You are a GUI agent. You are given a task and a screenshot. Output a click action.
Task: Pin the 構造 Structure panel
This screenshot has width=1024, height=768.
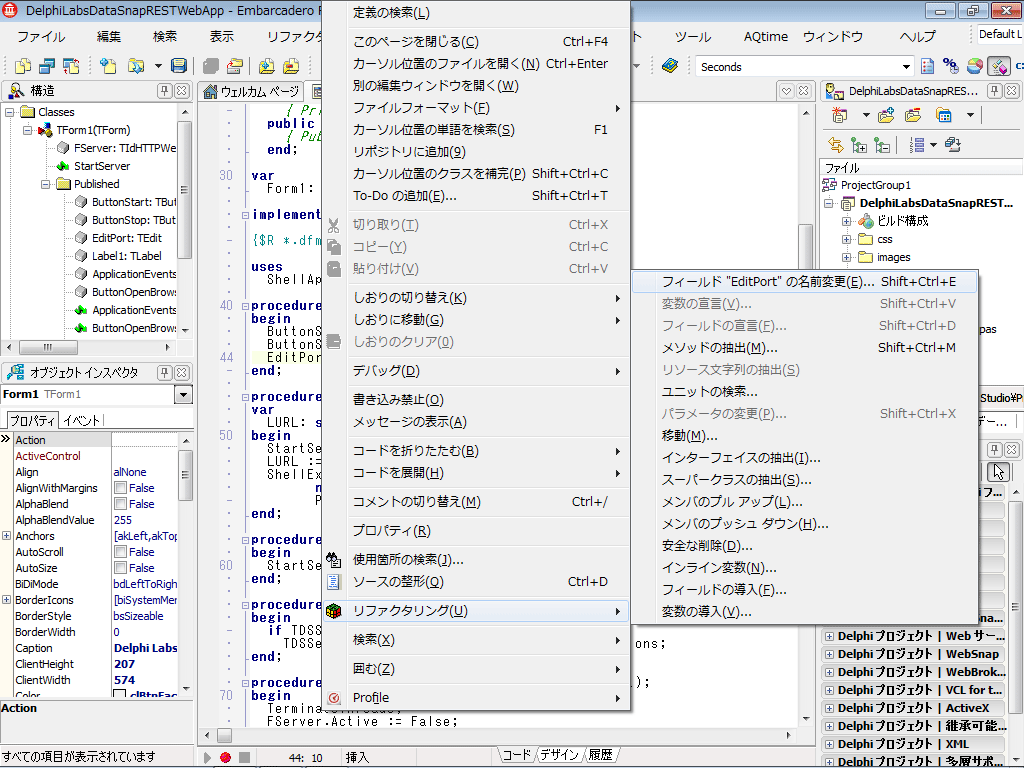(165, 91)
